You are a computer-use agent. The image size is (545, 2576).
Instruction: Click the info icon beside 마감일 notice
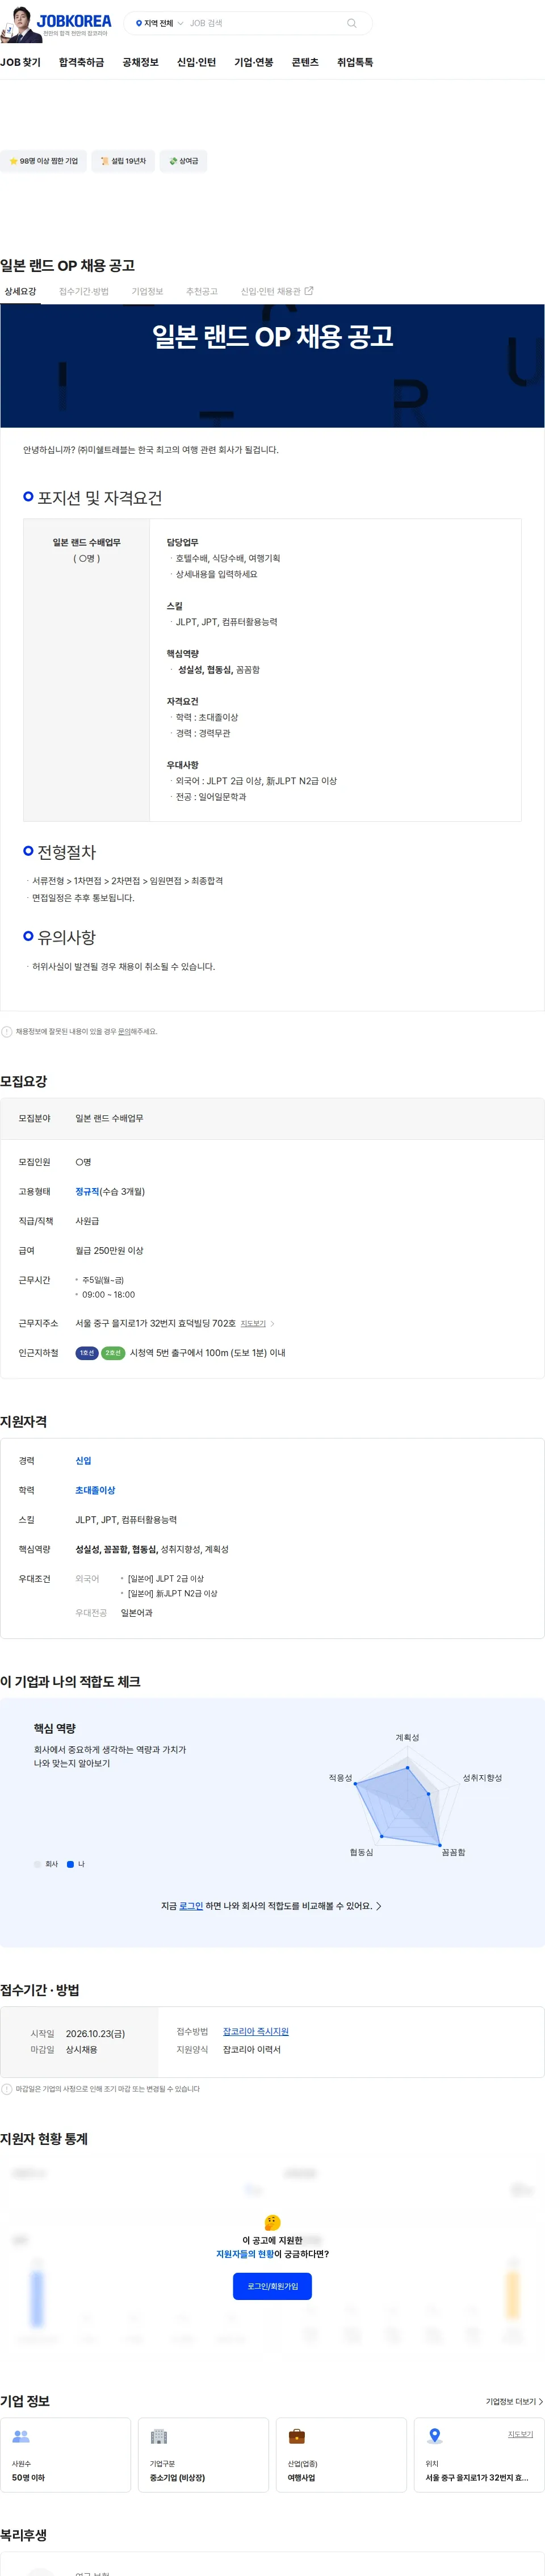[7, 2088]
